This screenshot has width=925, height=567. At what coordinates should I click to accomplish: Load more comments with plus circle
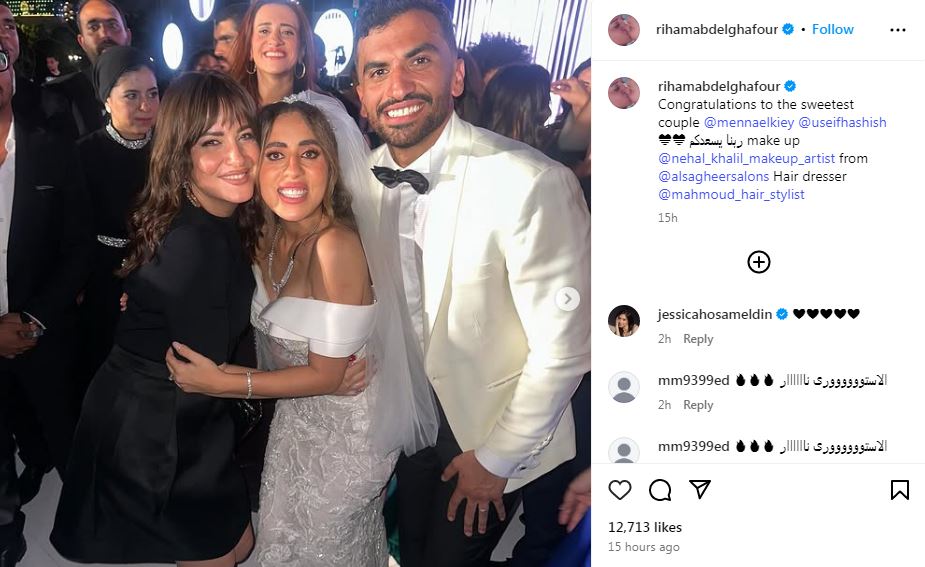tap(759, 262)
